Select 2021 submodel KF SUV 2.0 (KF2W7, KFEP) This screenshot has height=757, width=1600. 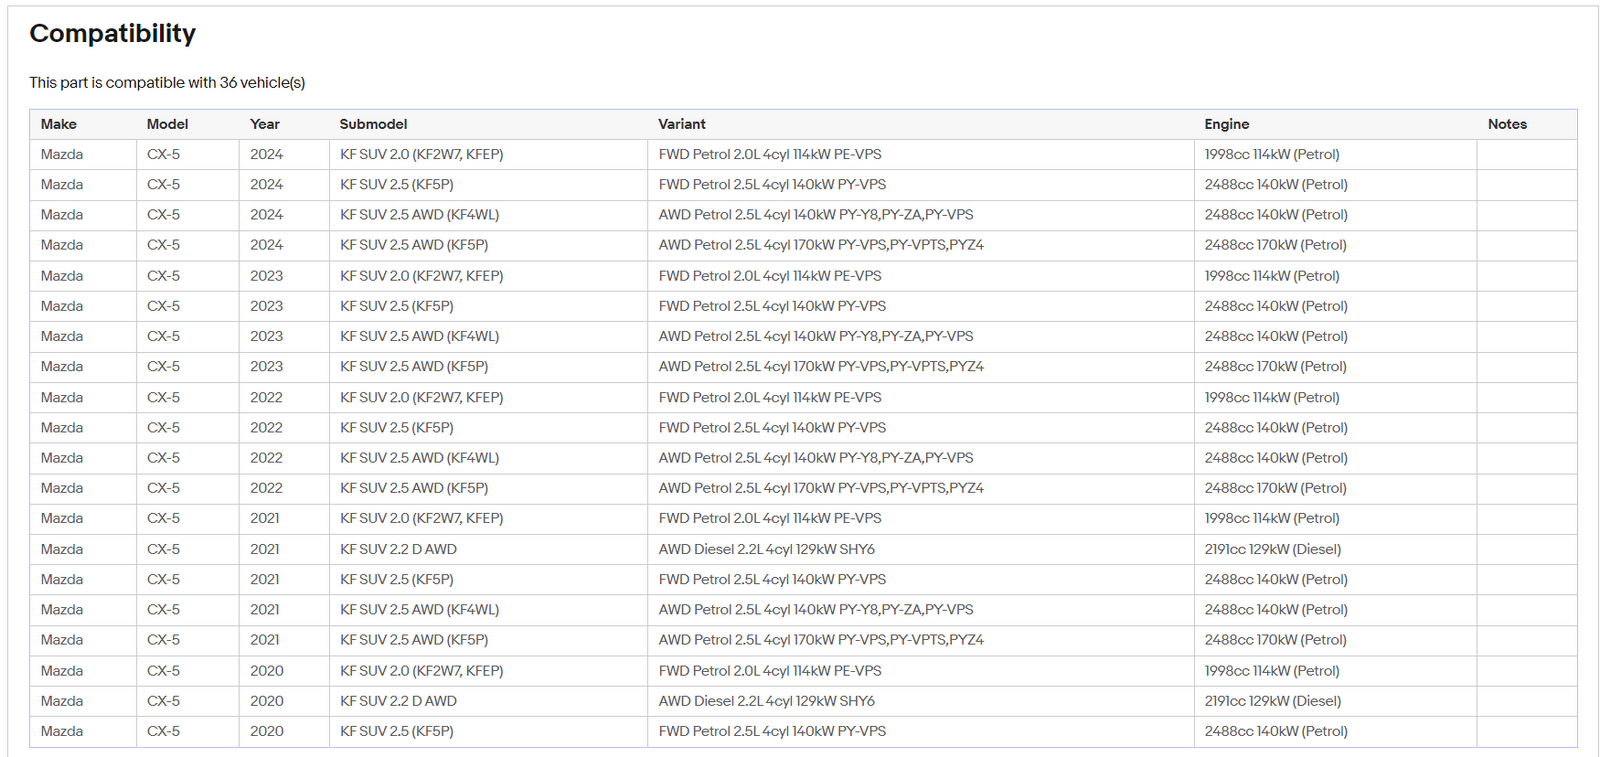pos(422,518)
